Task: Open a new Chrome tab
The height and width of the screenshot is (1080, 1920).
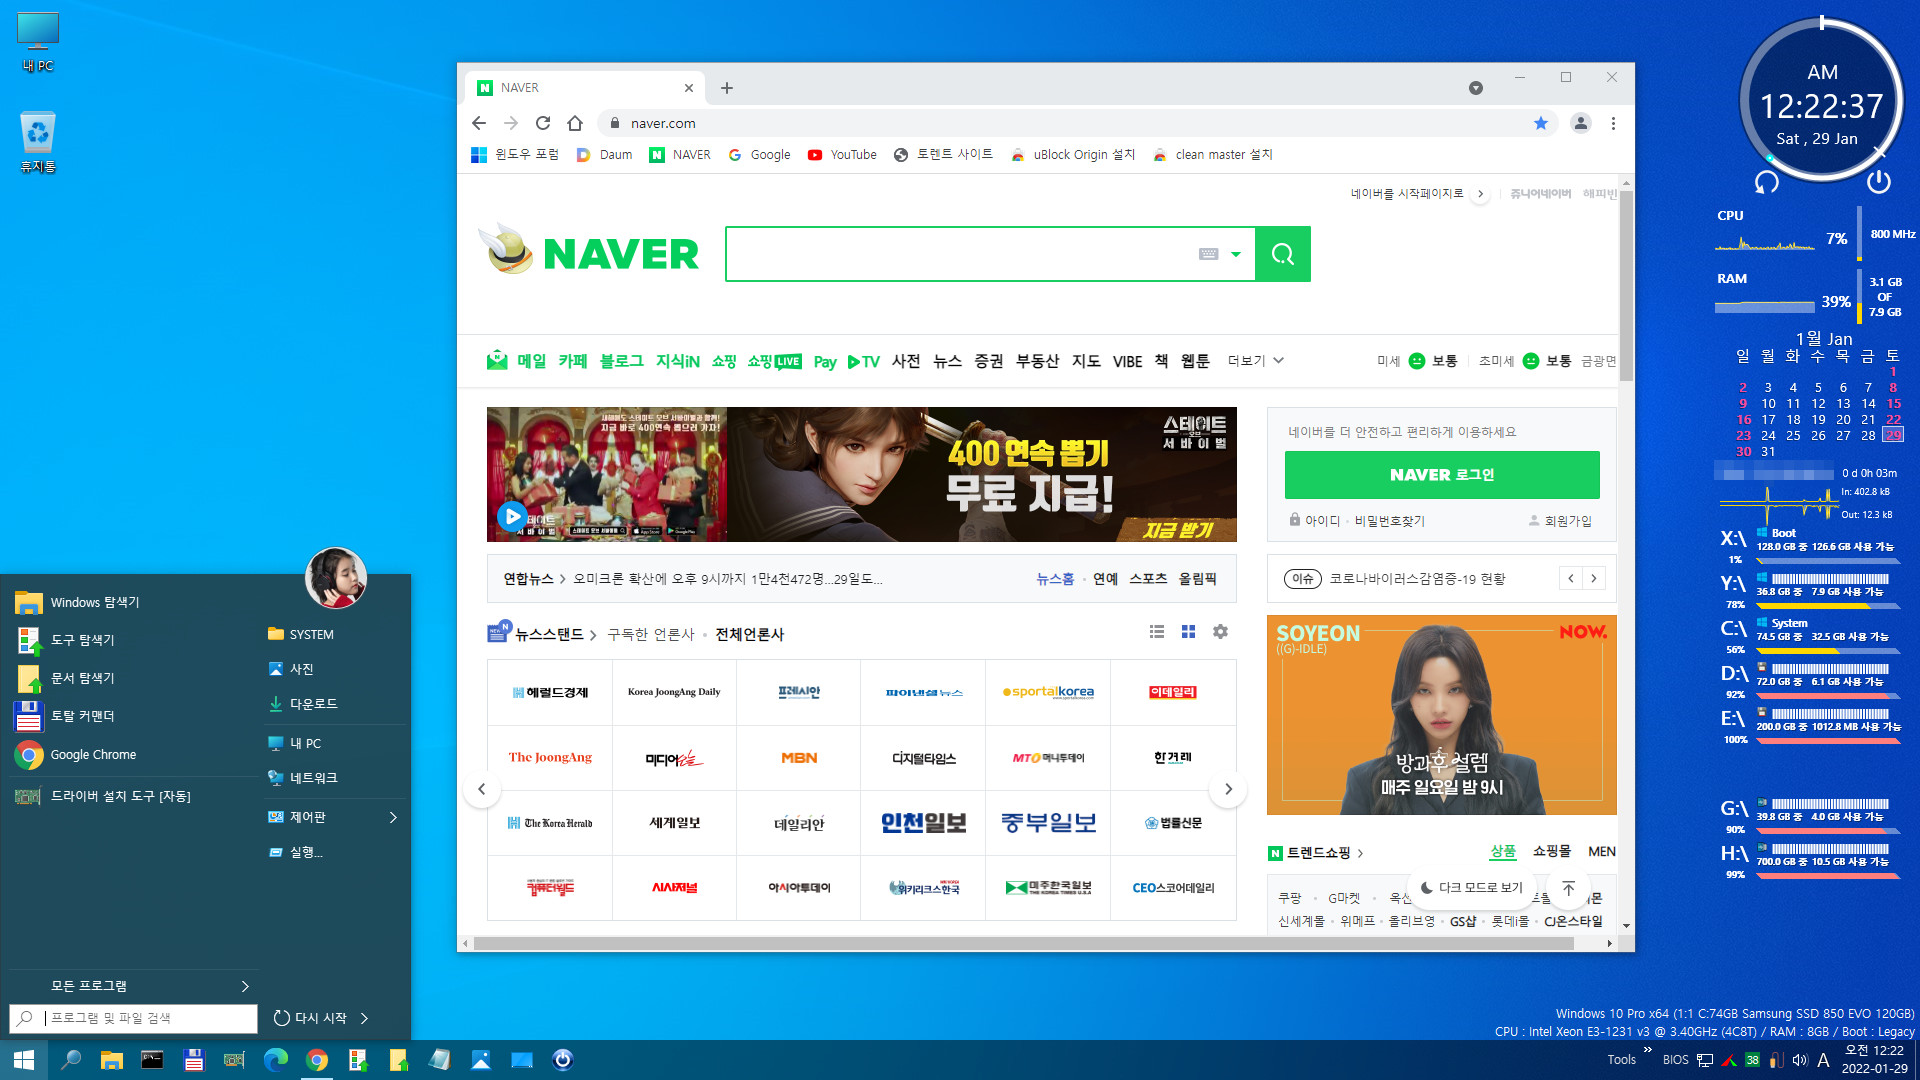Action: (727, 88)
